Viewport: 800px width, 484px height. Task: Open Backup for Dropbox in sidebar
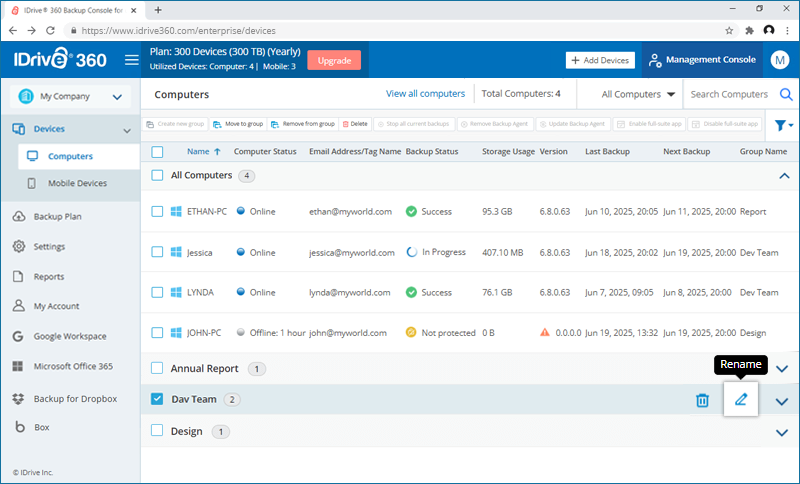click(75, 399)
